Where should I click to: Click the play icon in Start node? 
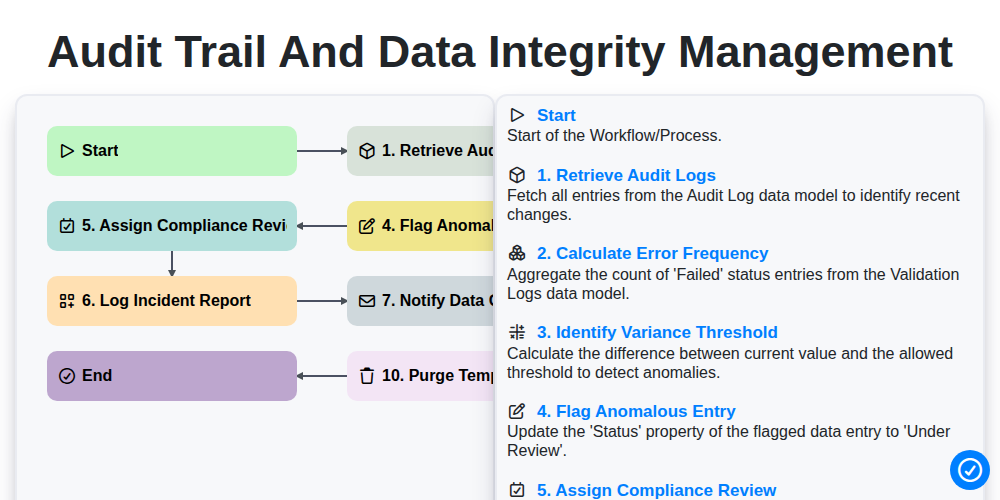(67, 151)
